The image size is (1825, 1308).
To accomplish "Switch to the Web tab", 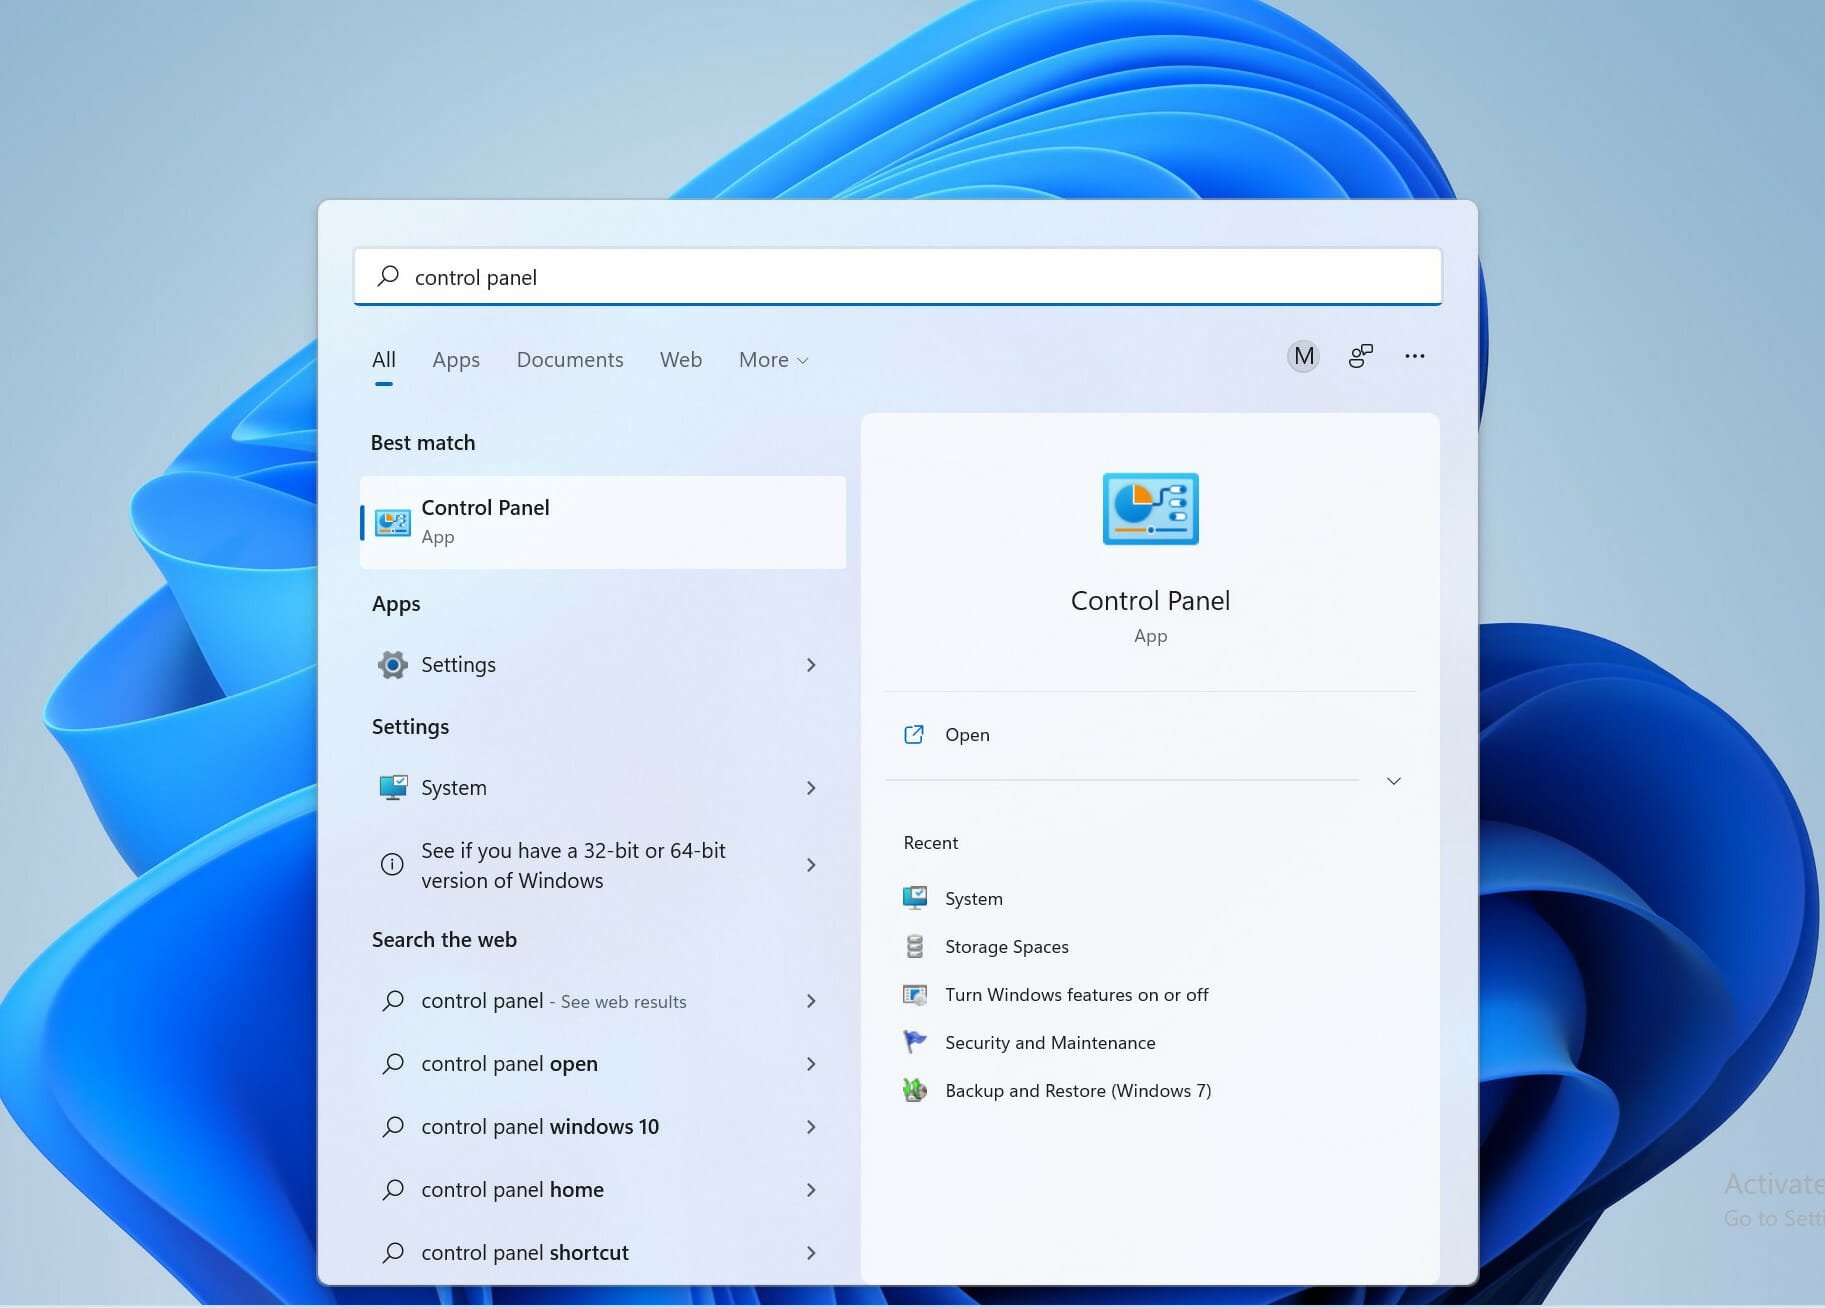I will pos(681,359).
